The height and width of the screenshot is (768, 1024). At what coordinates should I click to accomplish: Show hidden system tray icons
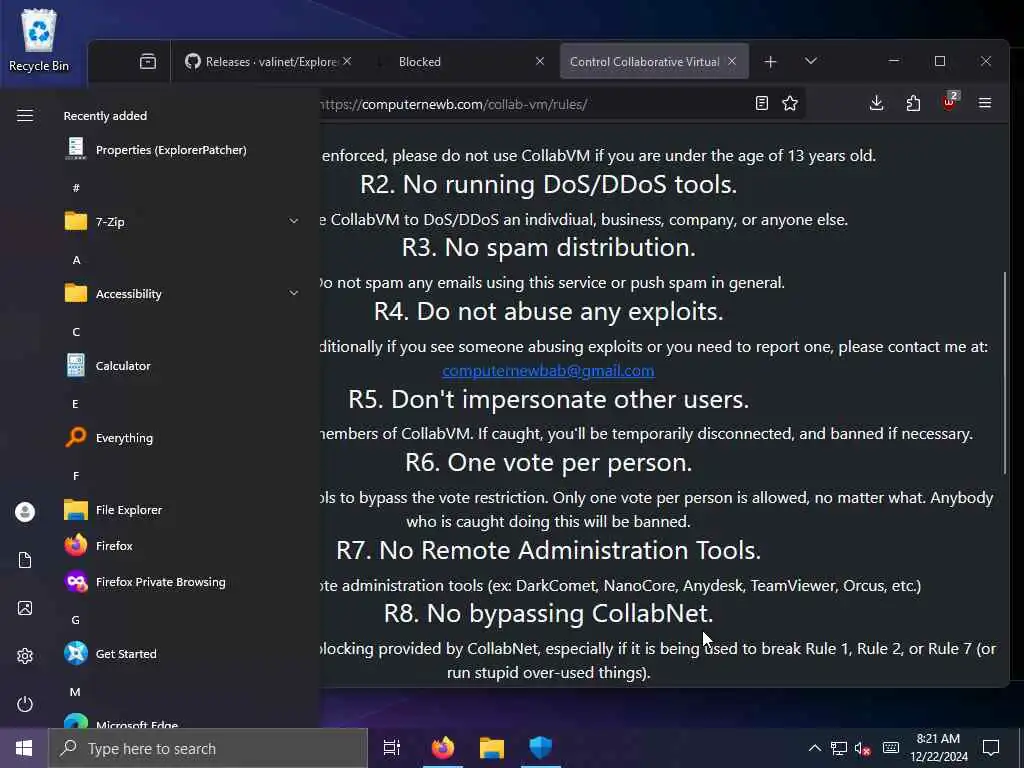814,748
